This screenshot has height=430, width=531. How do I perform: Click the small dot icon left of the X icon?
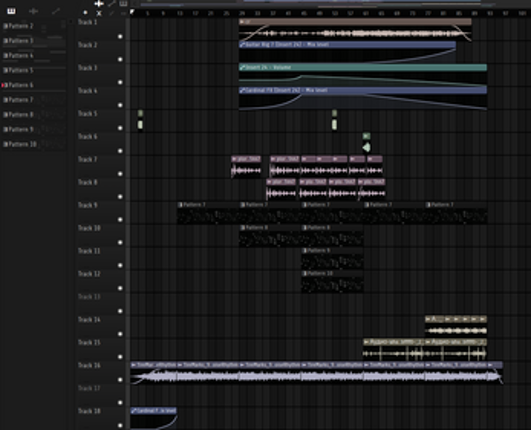coord(85,13)
